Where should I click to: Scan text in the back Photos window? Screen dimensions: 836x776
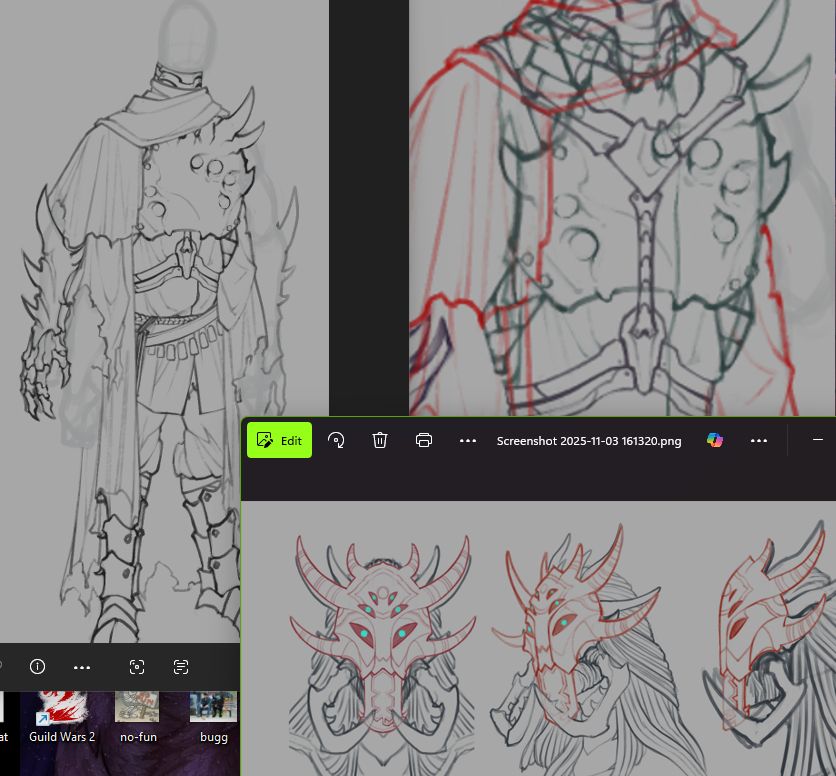click(x=181, y=667)
